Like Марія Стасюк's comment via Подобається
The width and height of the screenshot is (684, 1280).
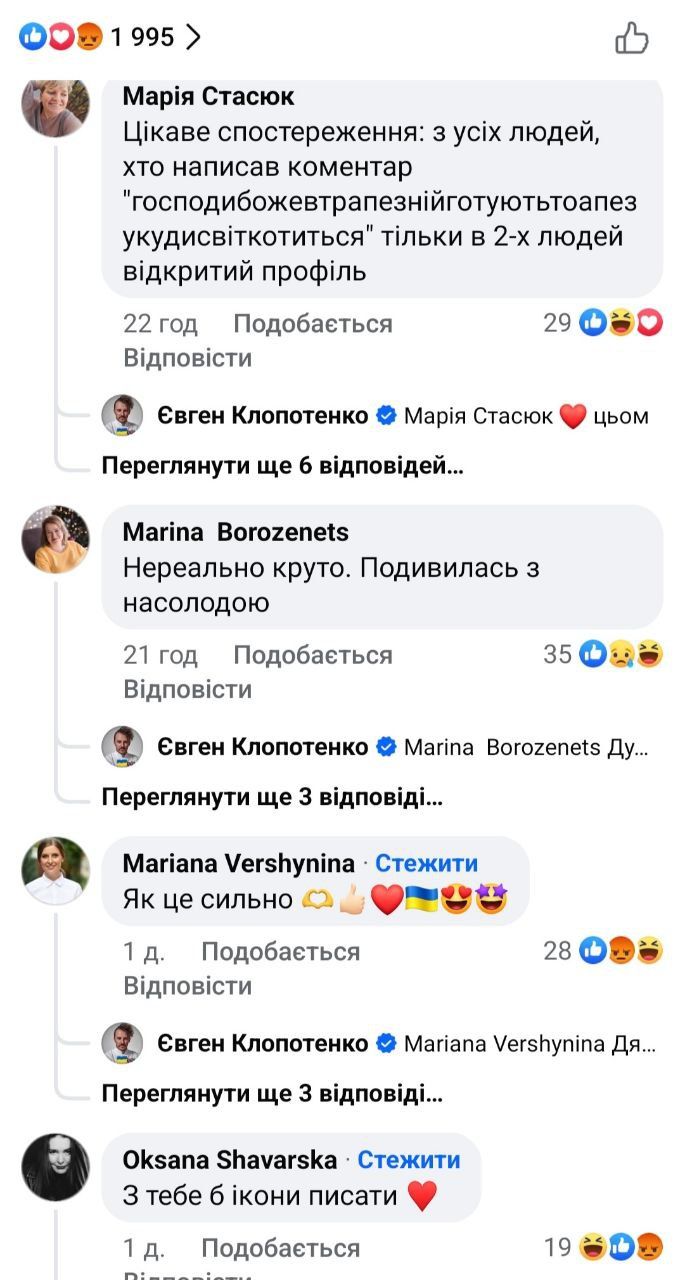click(x=312, y=324)
